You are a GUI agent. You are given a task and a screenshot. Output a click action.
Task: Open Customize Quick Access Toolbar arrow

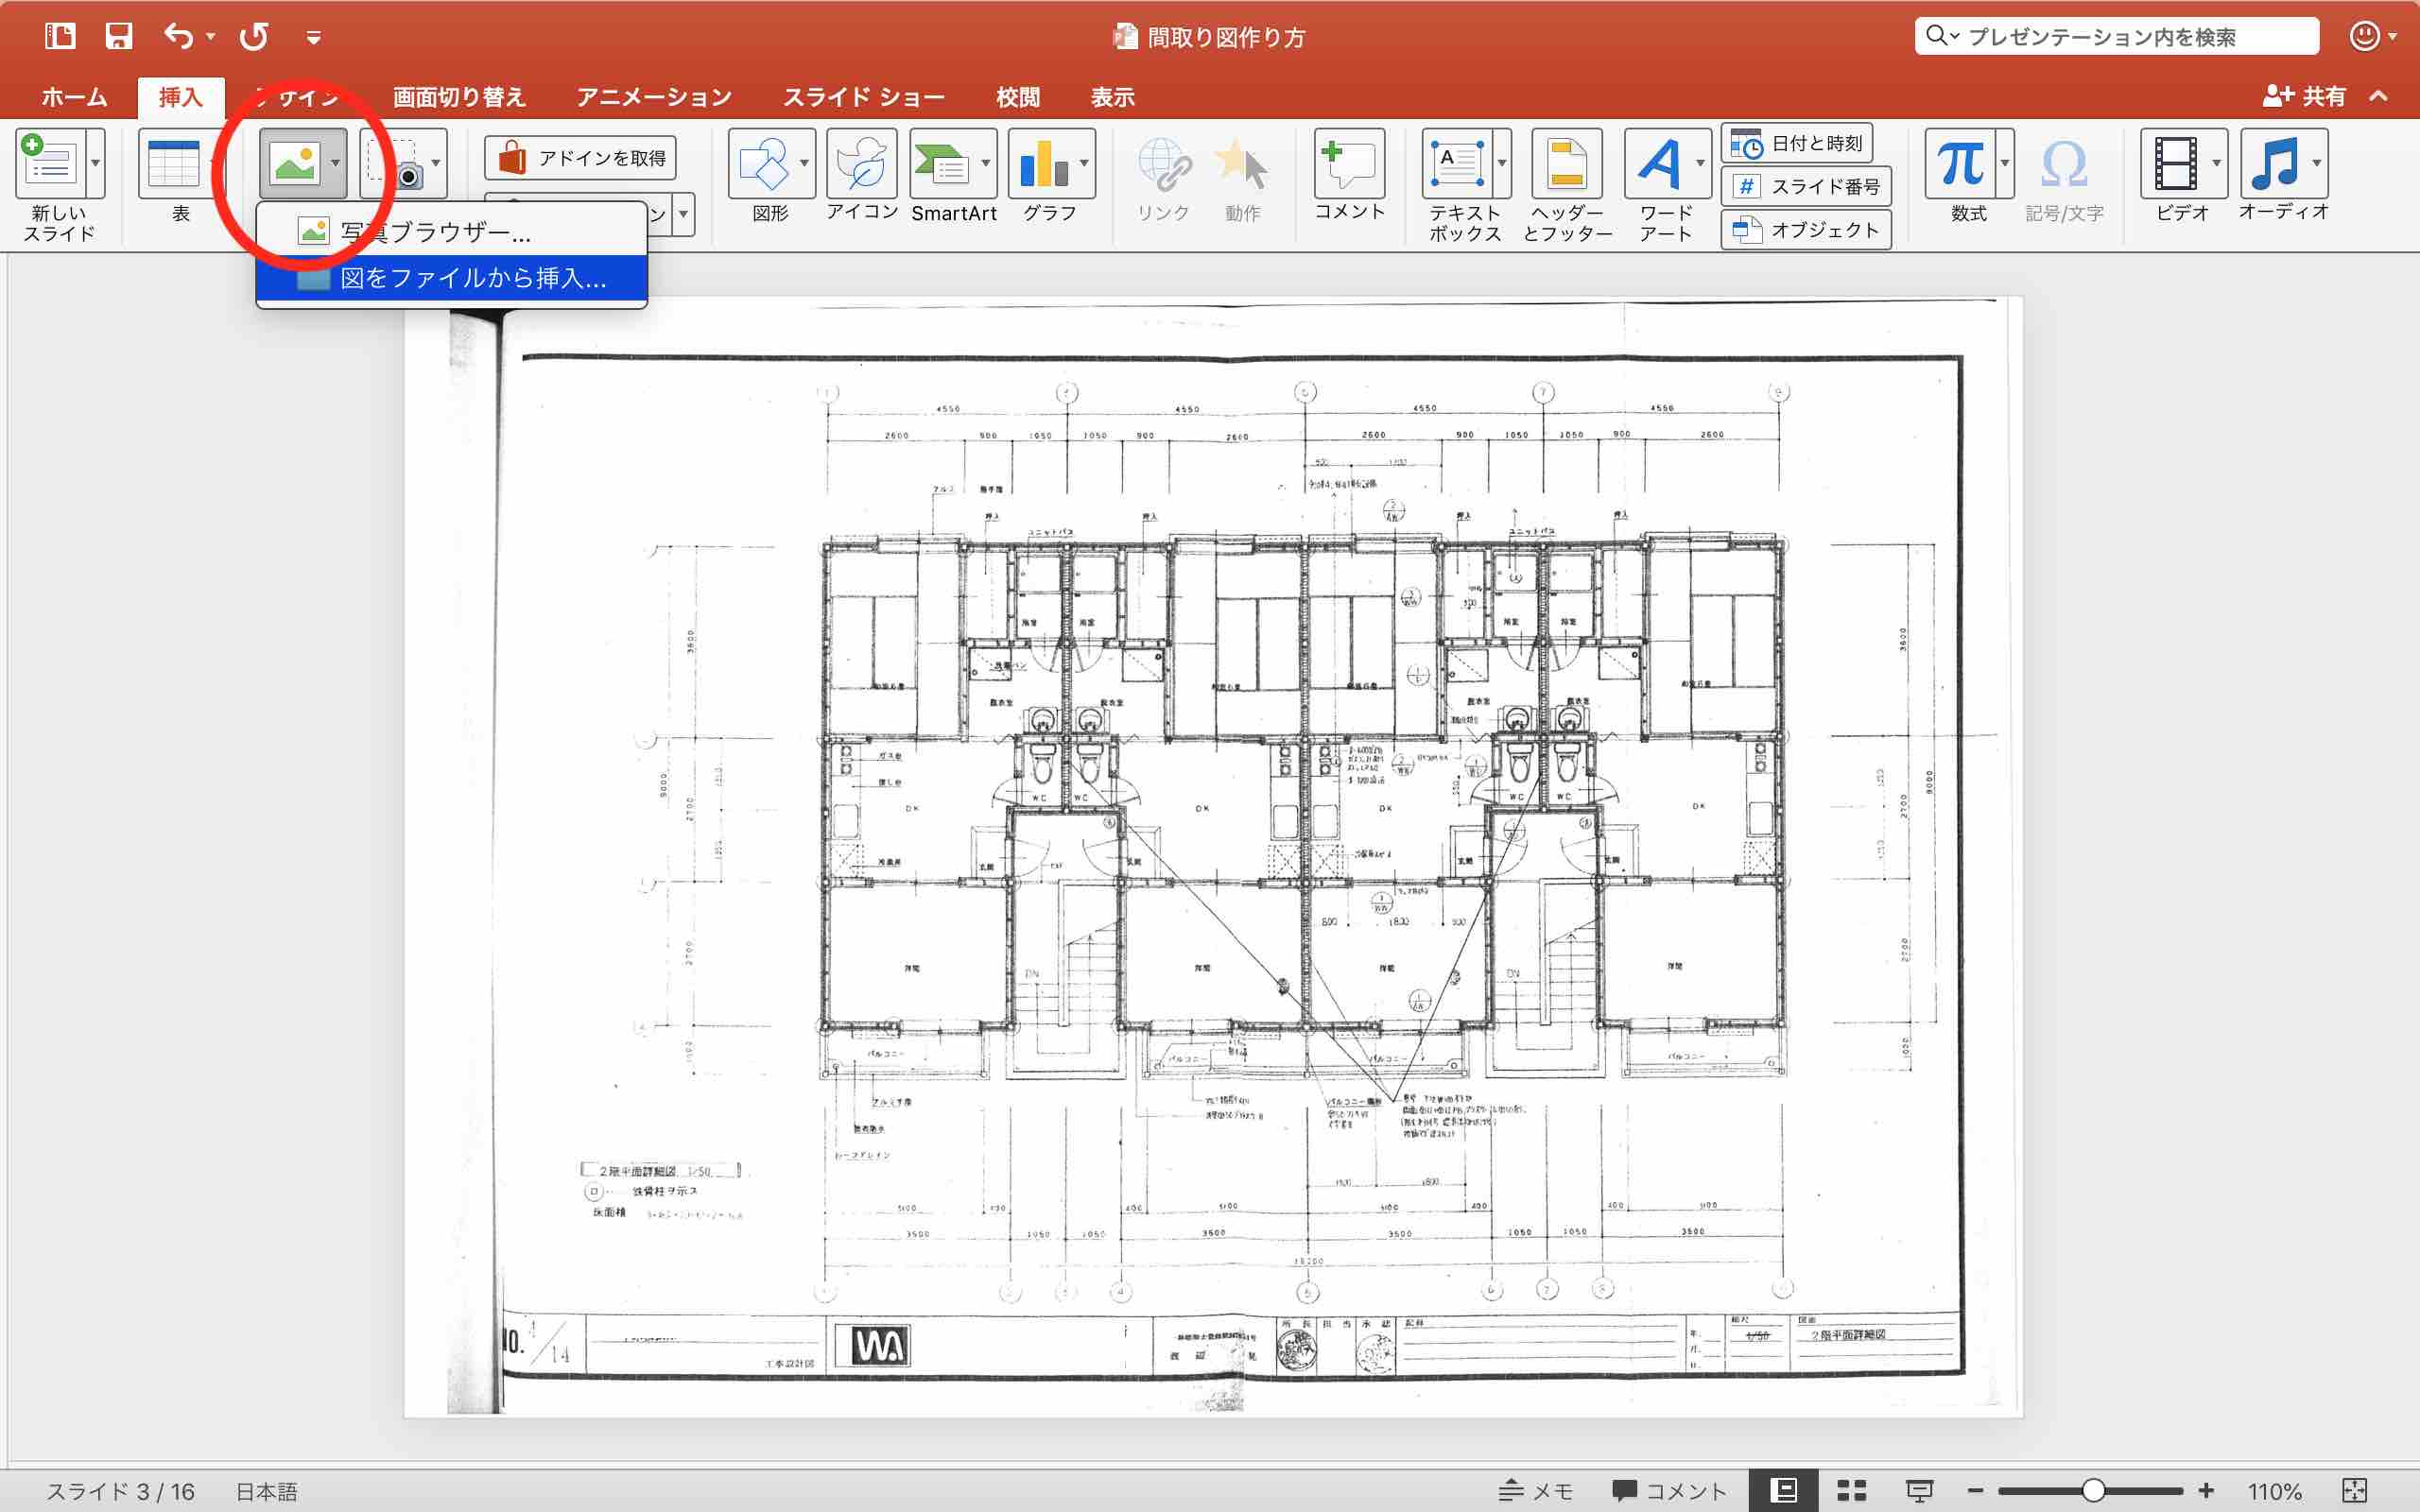(x=313, y=38)
